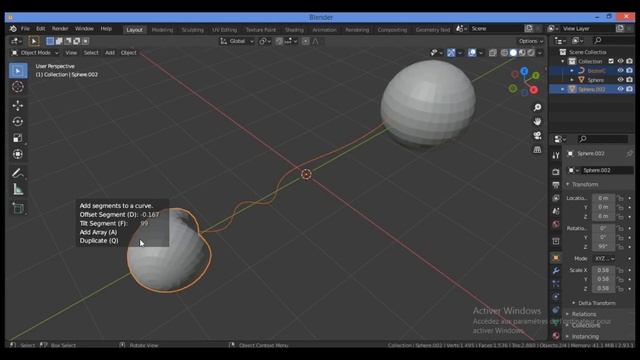
Task: Open Global transform orientation dropdown
Action: click(237, 41)
